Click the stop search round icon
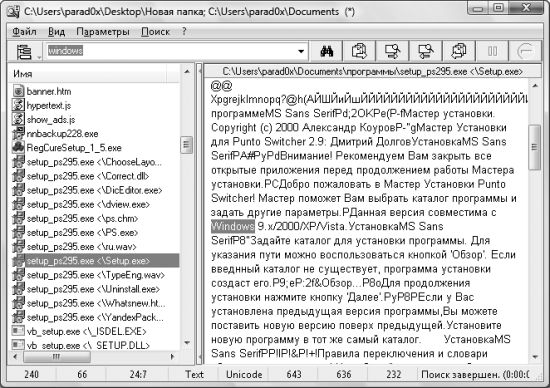This screenshot has width=550, height=388. pos(526,52)
